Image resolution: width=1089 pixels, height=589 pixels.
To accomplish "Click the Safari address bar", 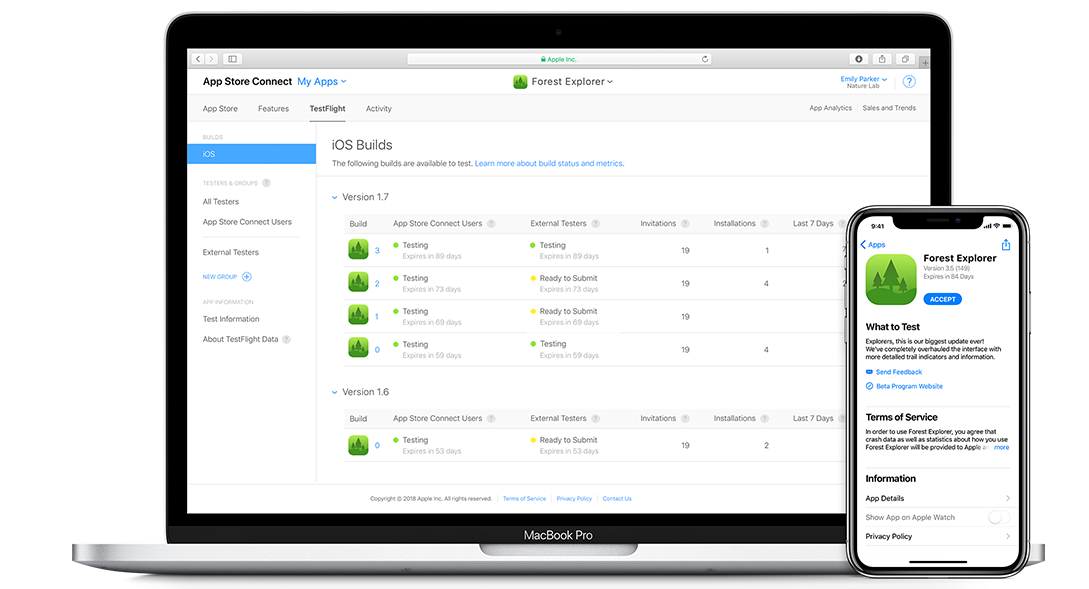I will (558, 59).
